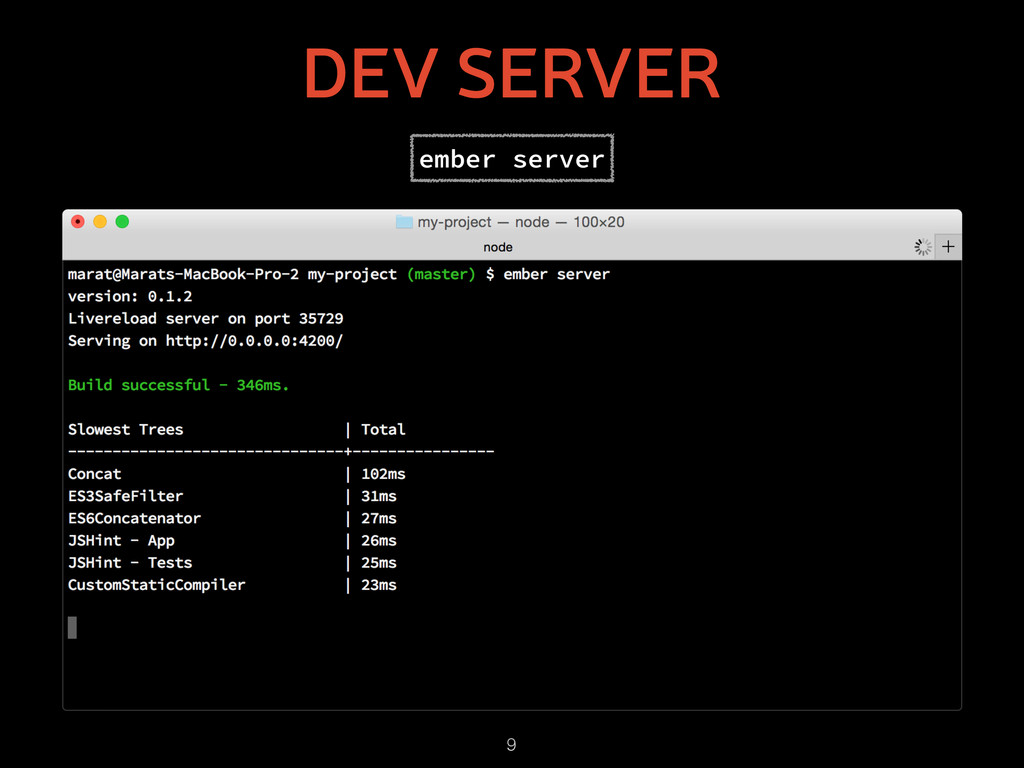Click the 25ms value

pyautogui.click(x=379, y=563)
